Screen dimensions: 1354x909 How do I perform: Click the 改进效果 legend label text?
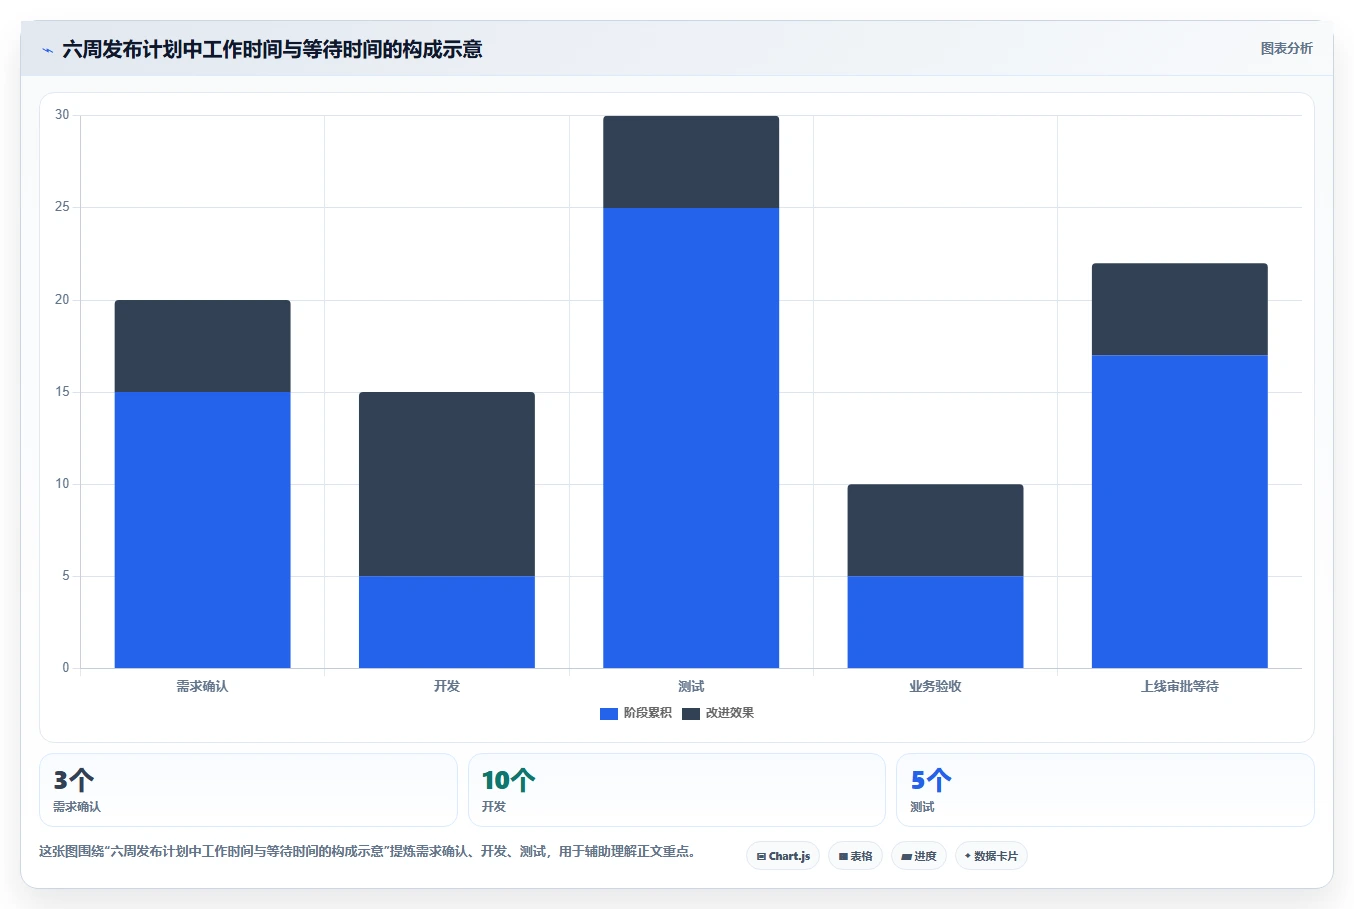[x=729, y=713]
